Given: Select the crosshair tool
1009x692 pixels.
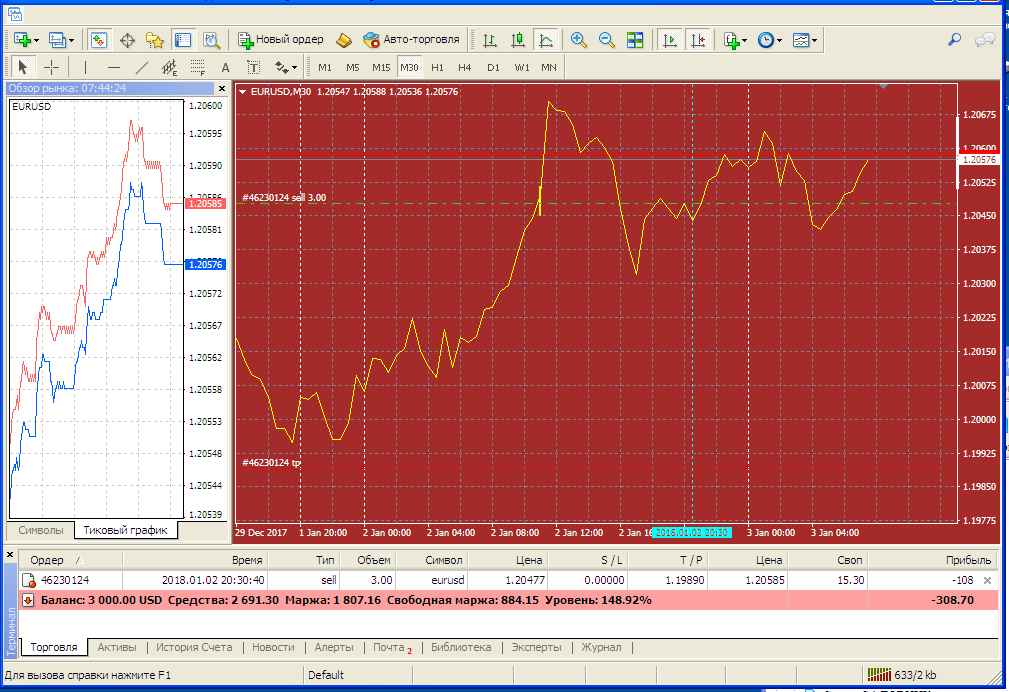Looking at the screenshot, I should (x=51, y=67).
